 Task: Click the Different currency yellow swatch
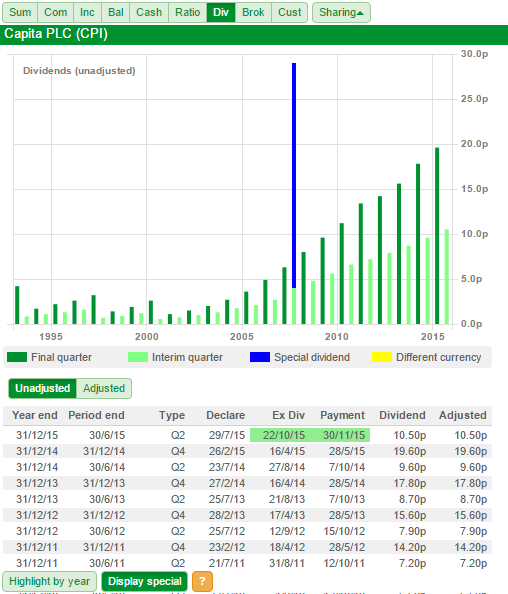382,357
